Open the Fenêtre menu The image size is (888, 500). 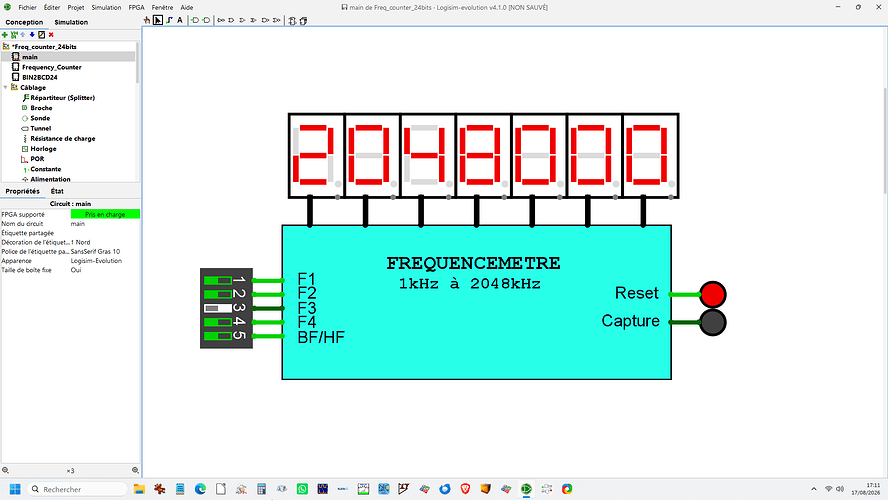[x=162, y=7]
